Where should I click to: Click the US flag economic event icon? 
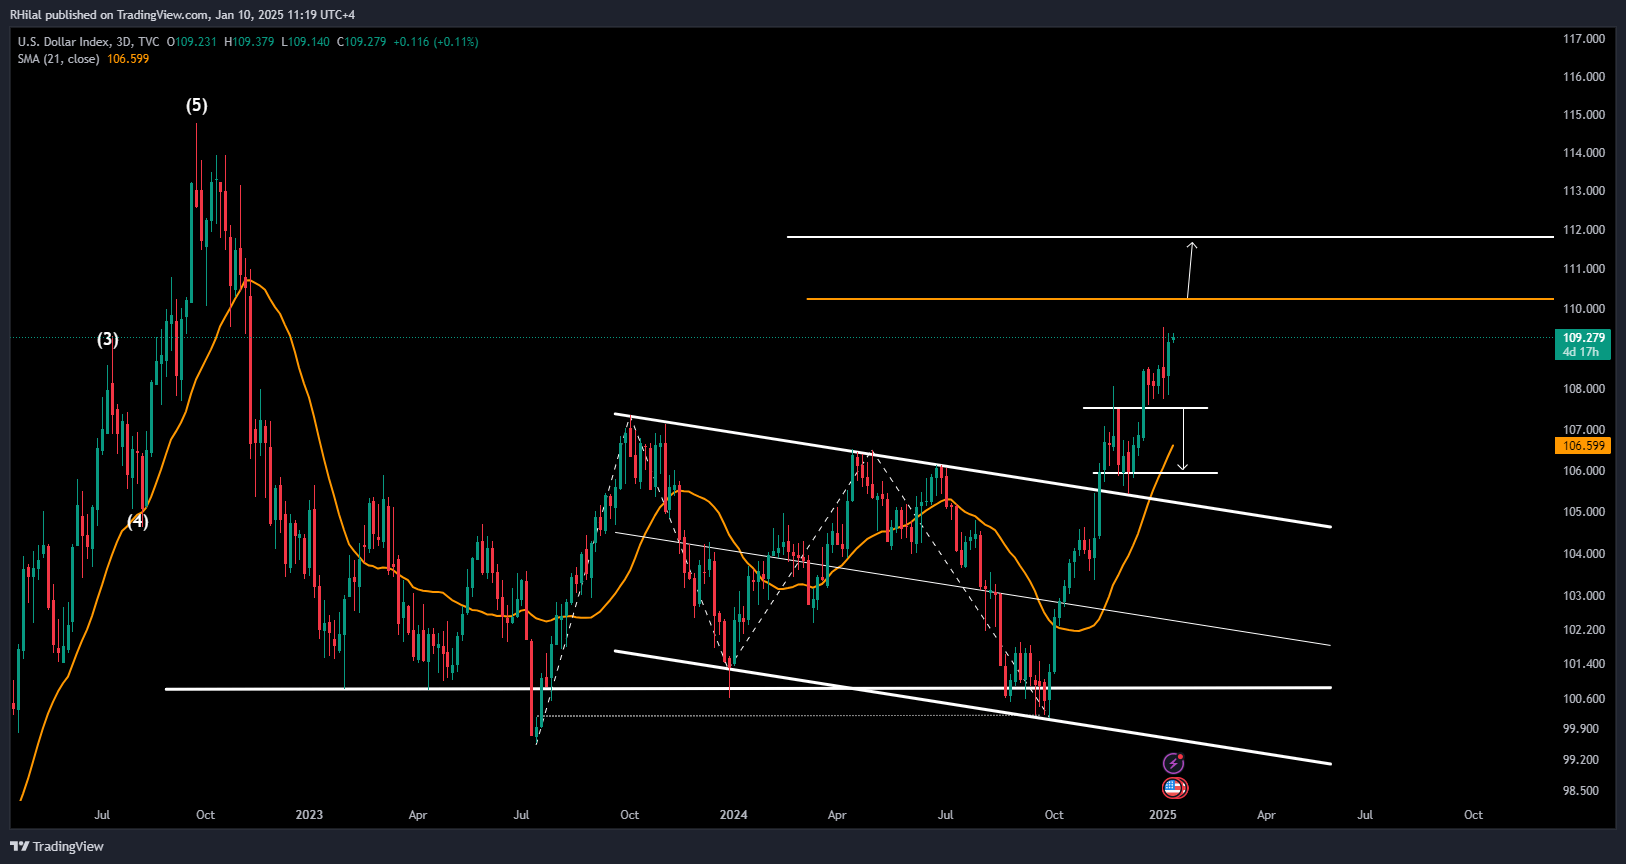[1174, 788]
